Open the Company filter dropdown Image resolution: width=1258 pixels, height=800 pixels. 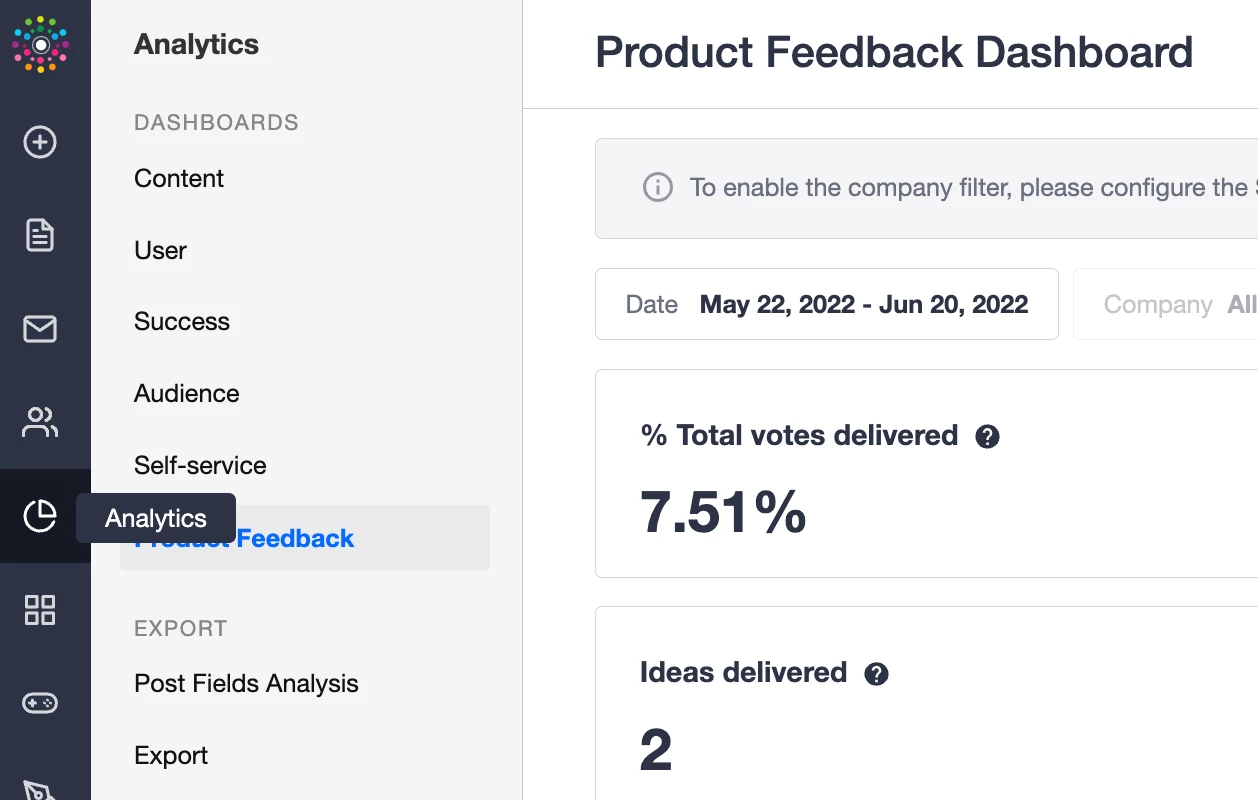coord(1170,304)
